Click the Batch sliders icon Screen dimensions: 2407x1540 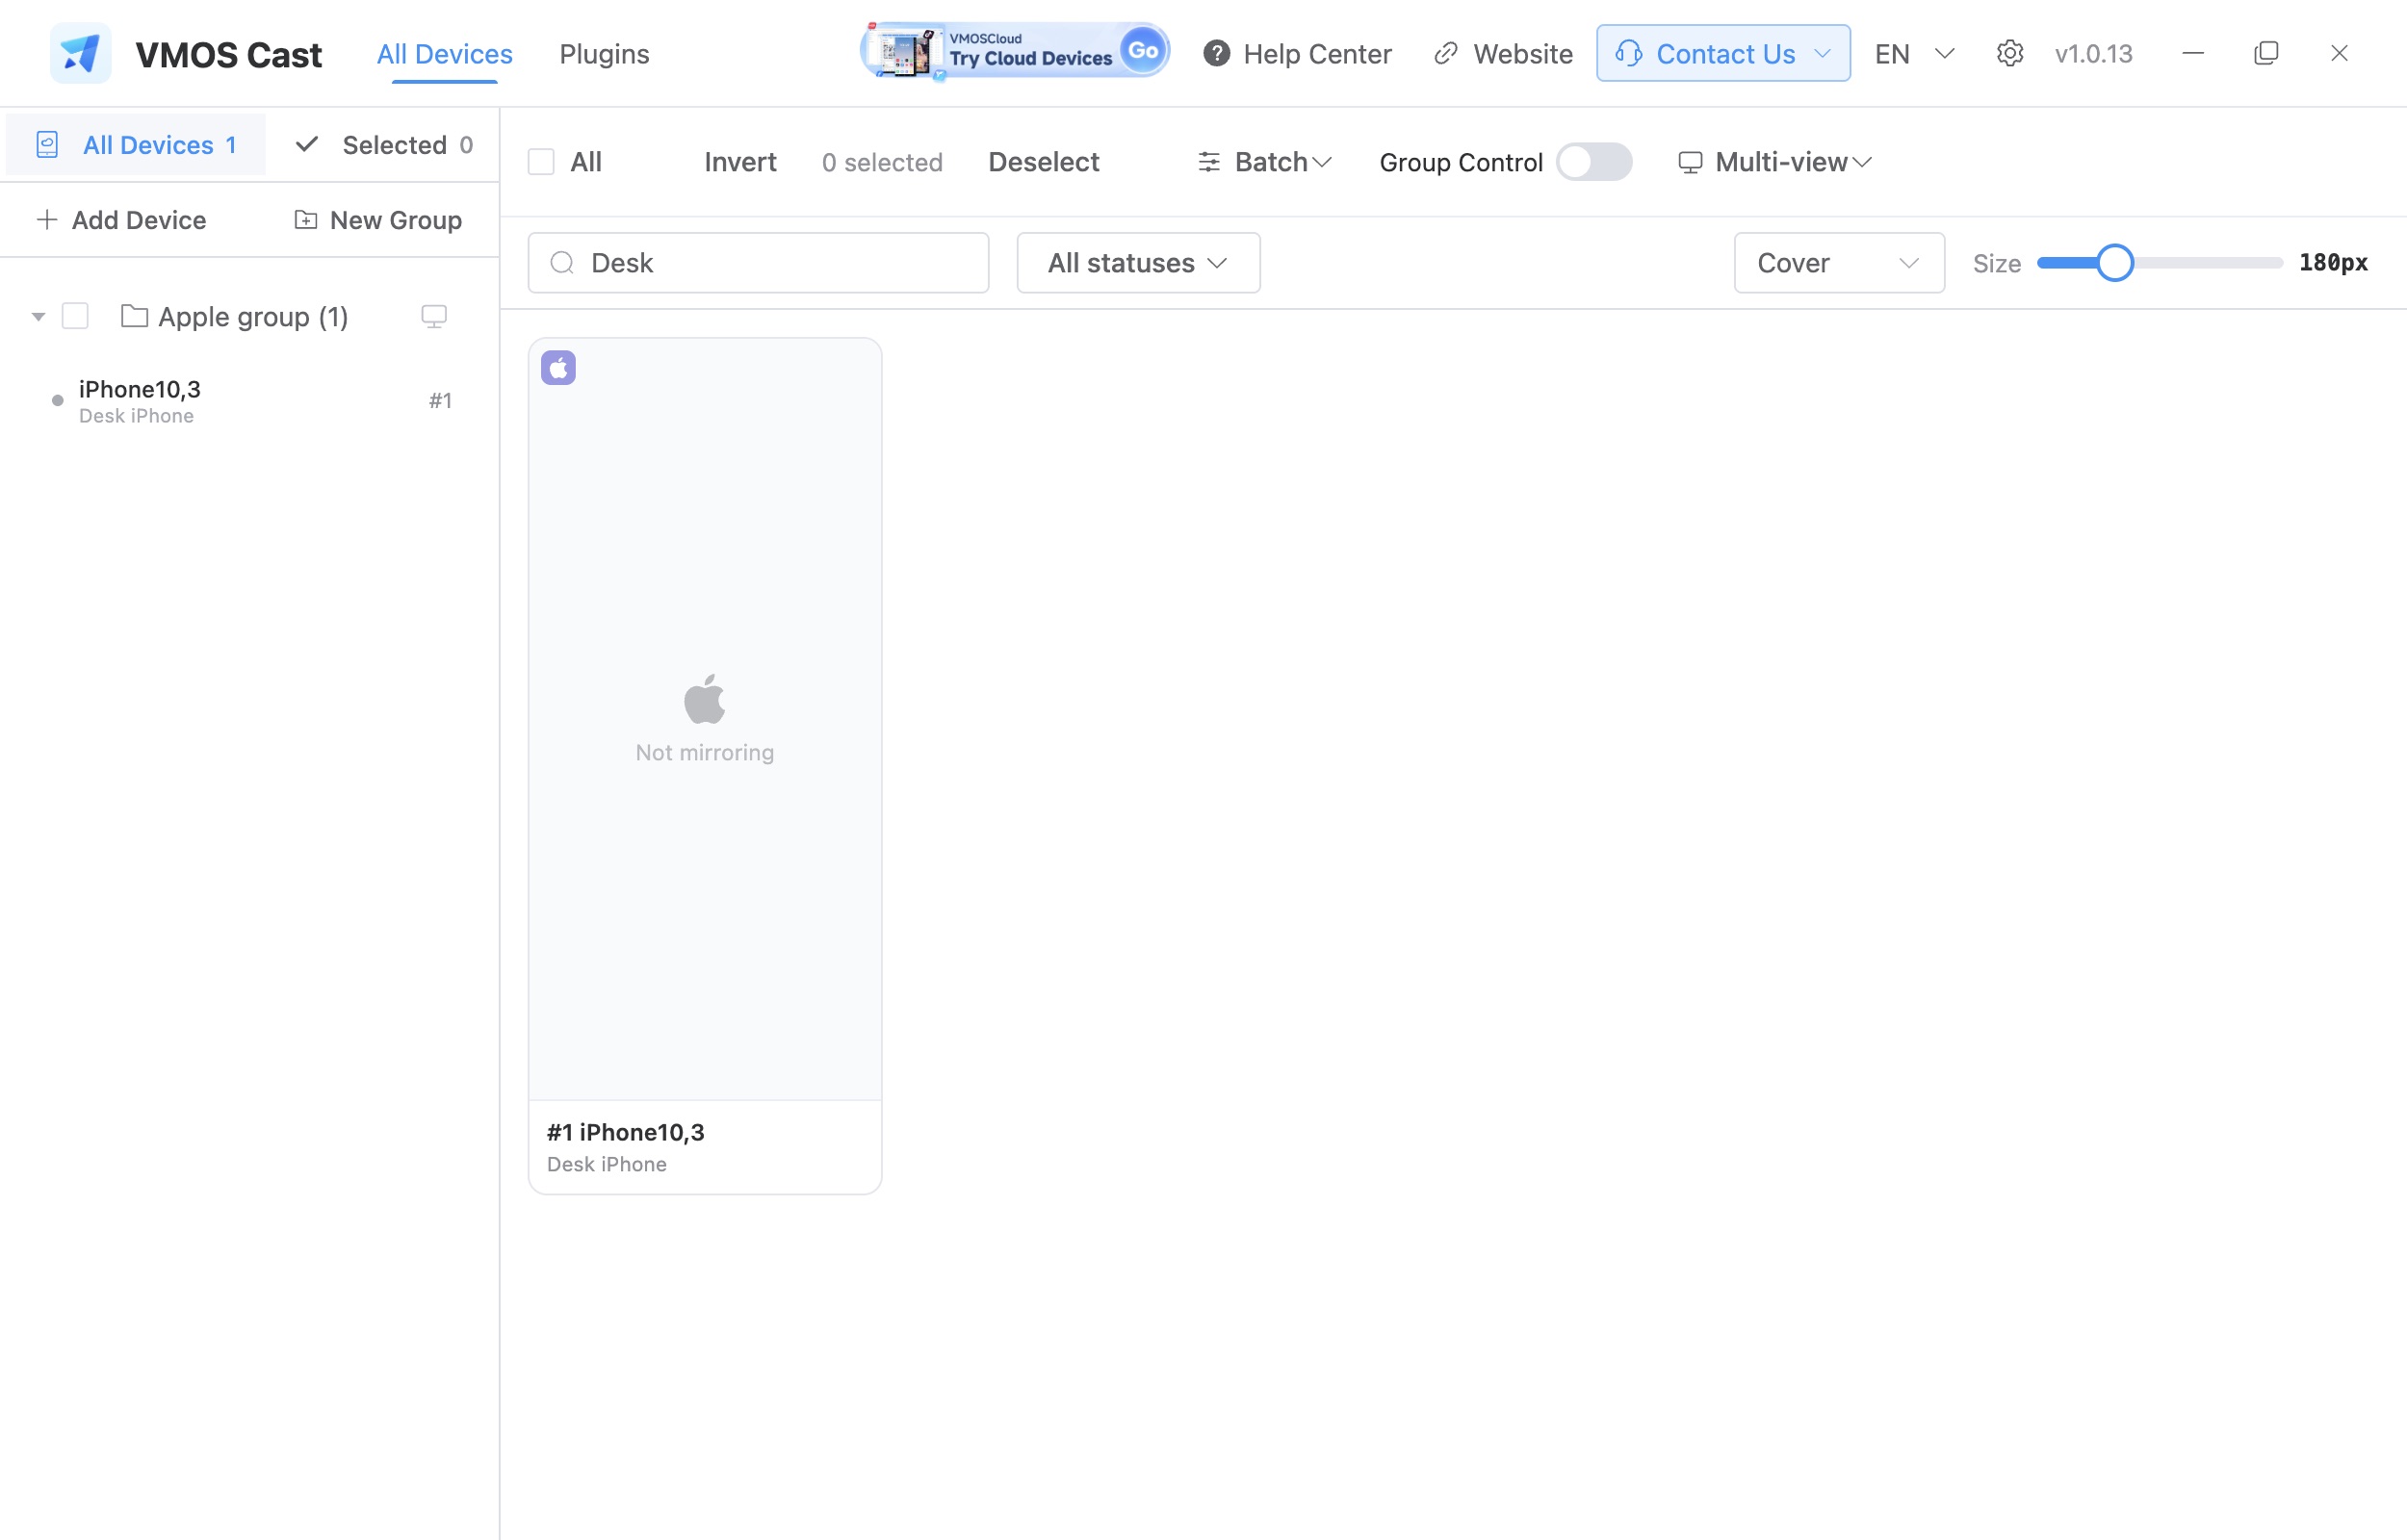coord(1209,162)
